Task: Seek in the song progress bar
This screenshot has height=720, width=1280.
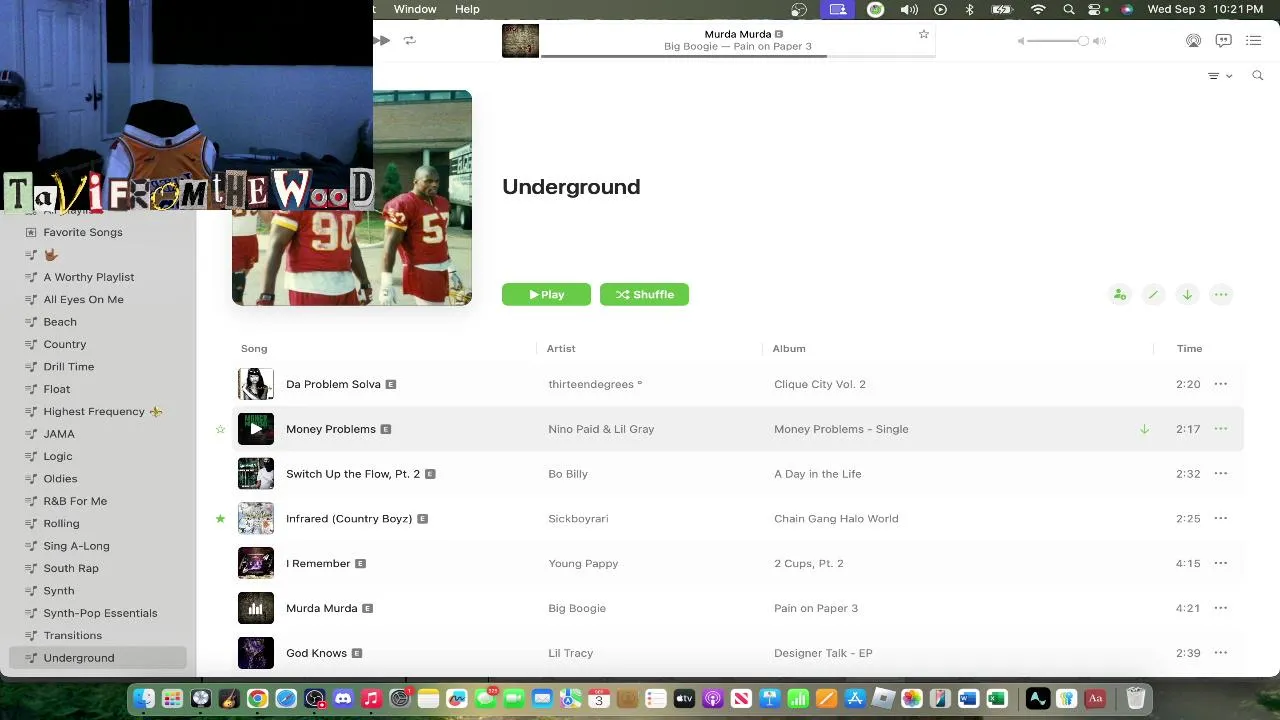Action: [737, 56]
